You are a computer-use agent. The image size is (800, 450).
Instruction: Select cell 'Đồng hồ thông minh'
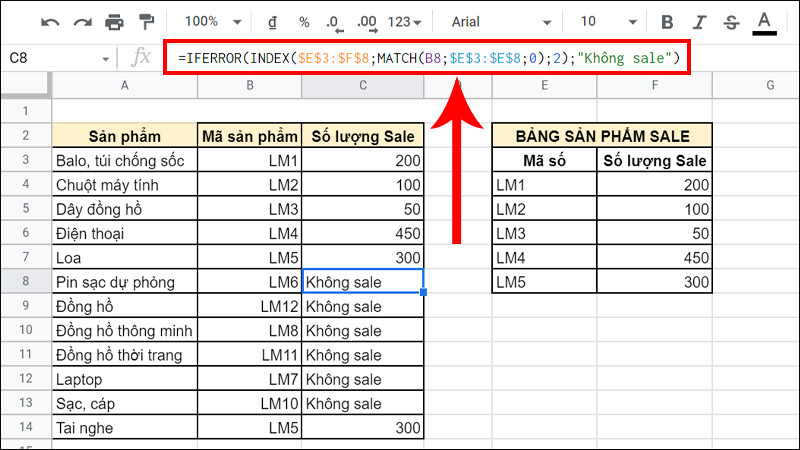[x=124, y=330]
